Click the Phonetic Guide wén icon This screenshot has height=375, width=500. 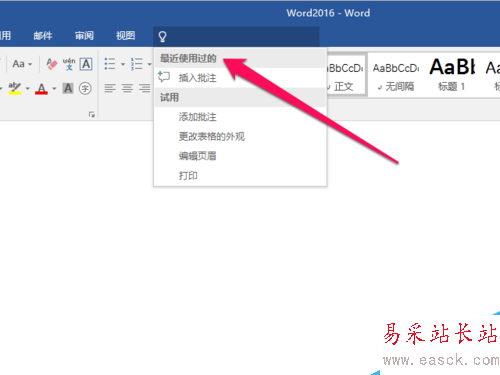(x=69, y=64)
